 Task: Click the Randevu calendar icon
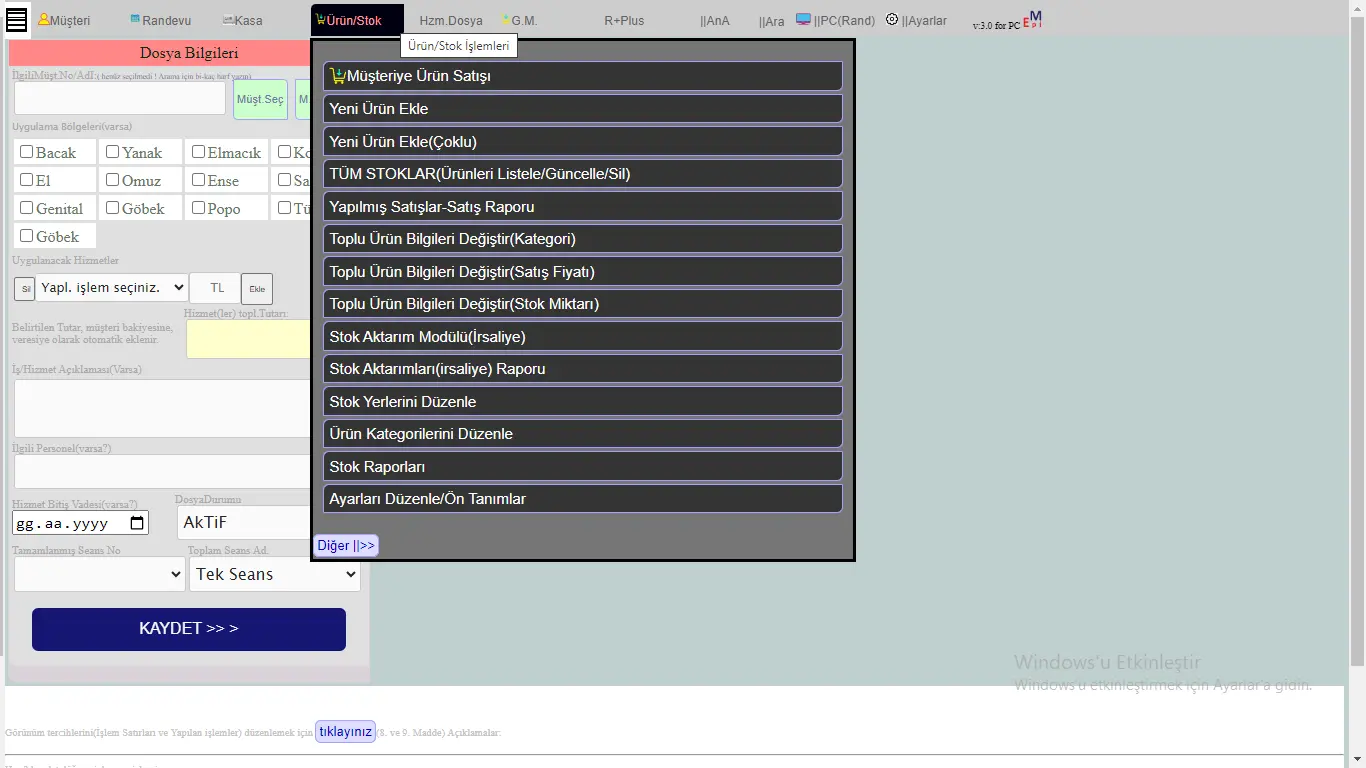135,19
